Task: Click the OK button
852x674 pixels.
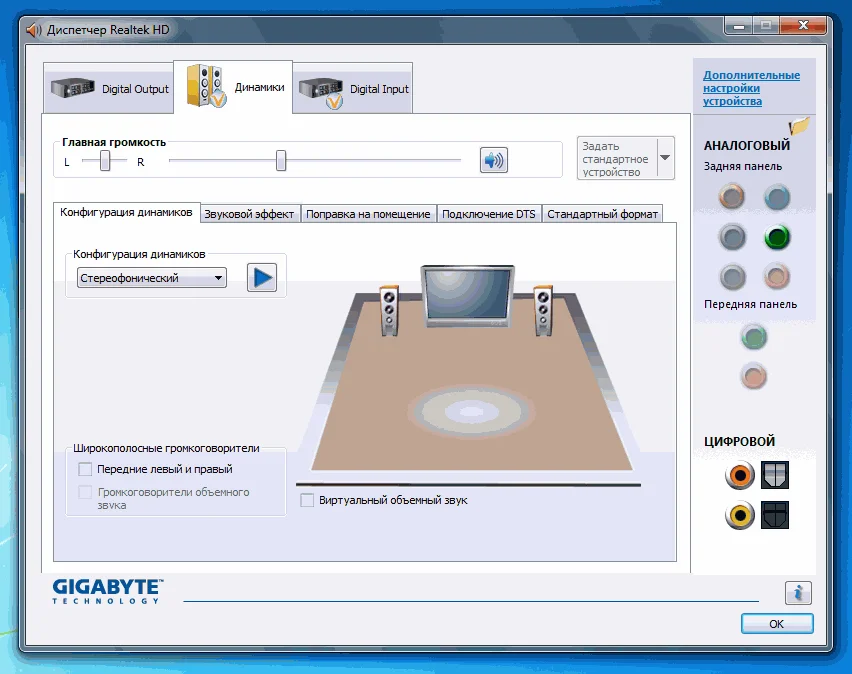Action: coord(777,624)
